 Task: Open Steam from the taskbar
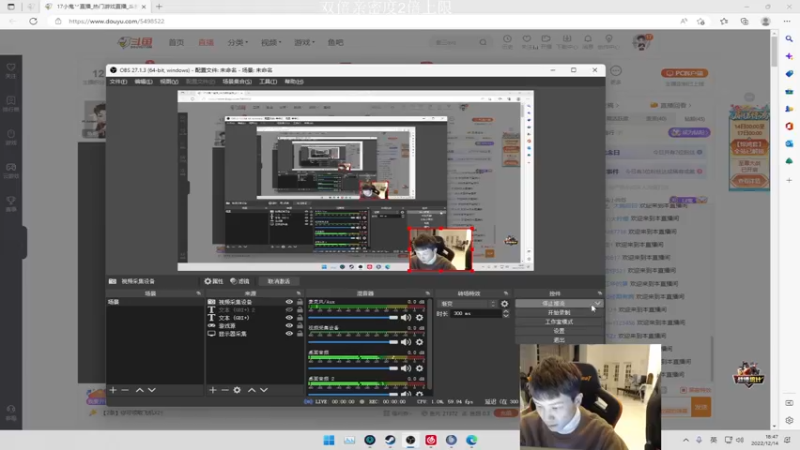point(390,440)
